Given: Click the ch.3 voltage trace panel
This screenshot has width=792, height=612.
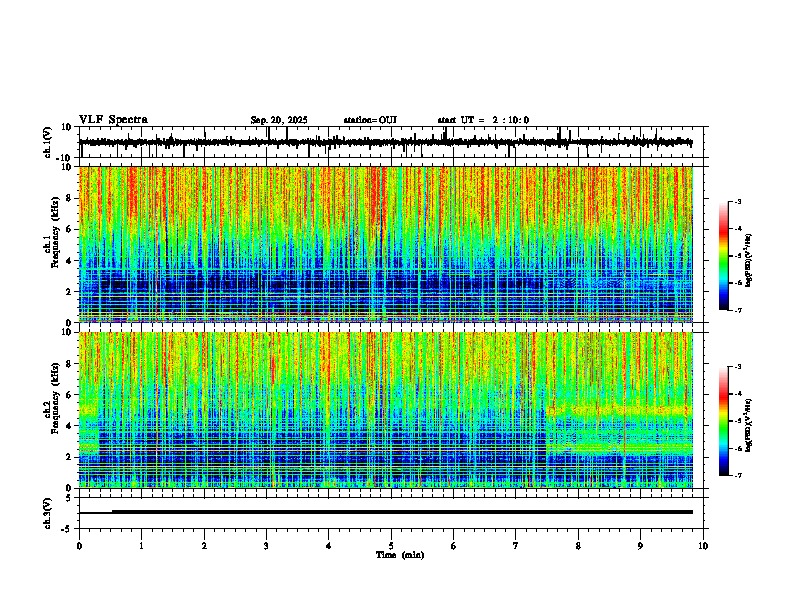Looking at the screenshot, I should pos(390,513).
